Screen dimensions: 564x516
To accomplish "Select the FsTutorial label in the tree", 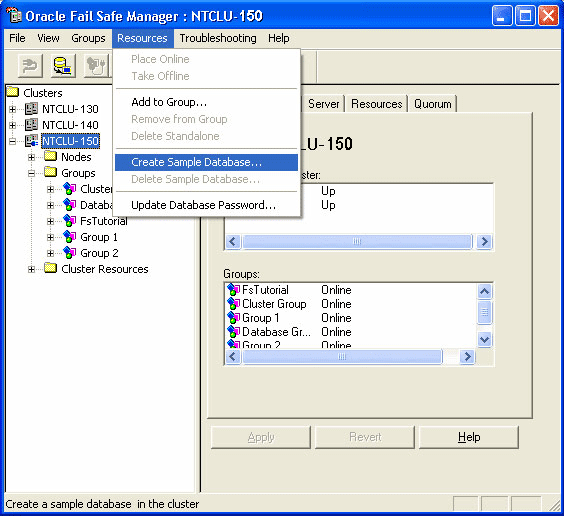I will pos(104,221).
